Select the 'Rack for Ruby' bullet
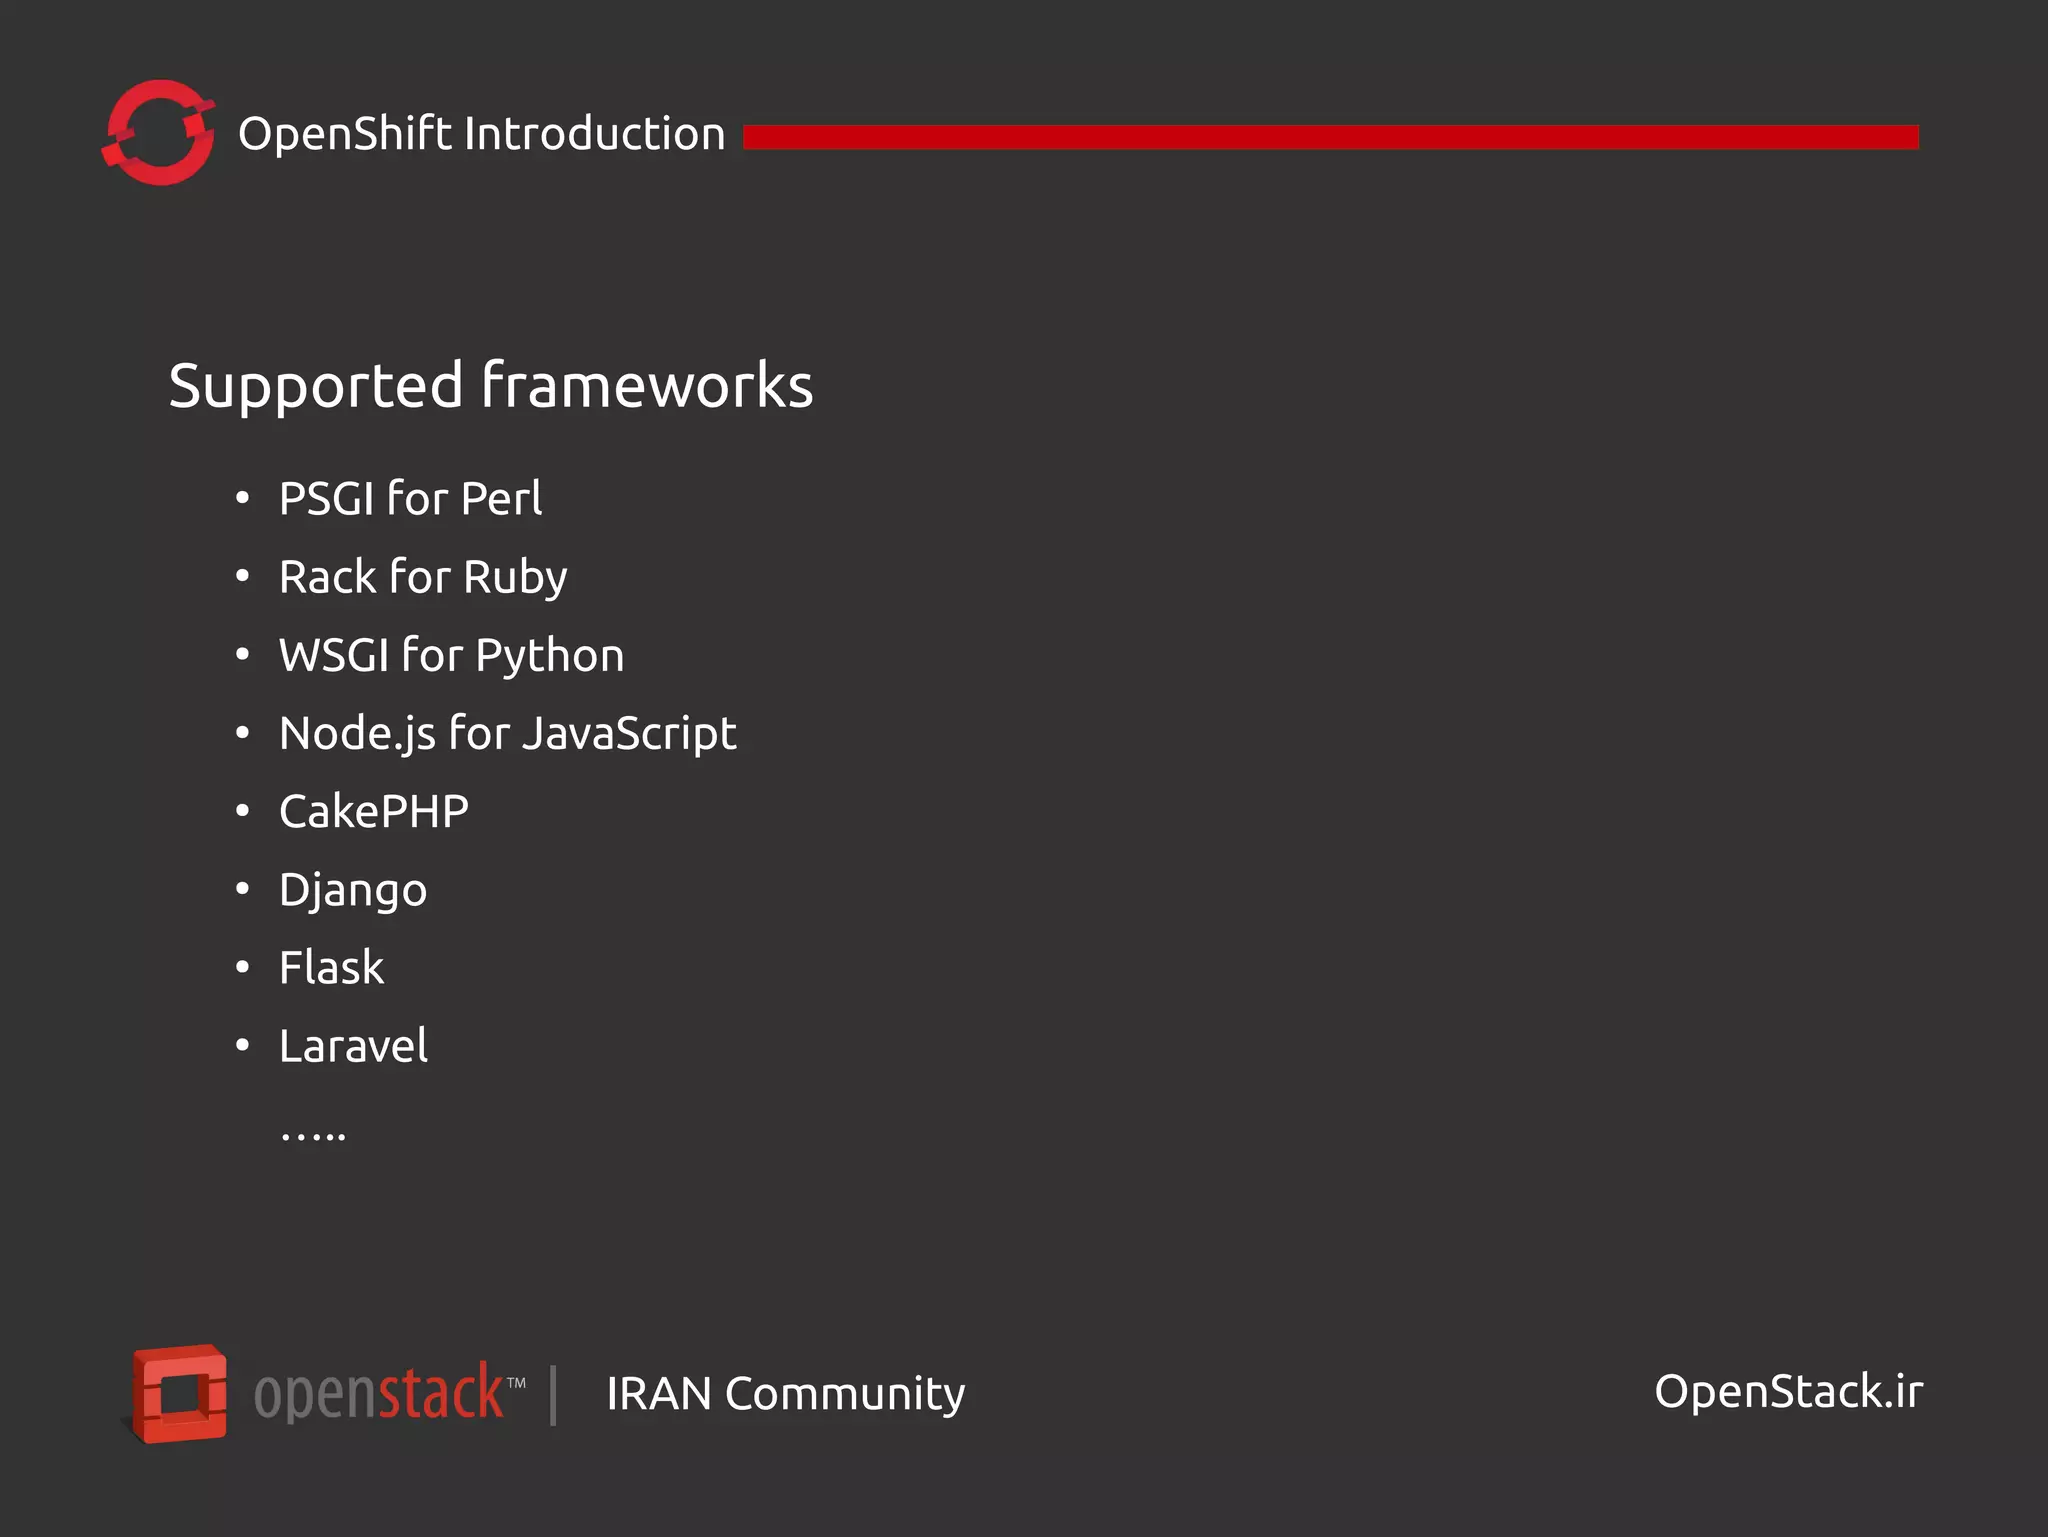The width and height of the screenshot is (2048, 1537). click(x=423, y=578)
